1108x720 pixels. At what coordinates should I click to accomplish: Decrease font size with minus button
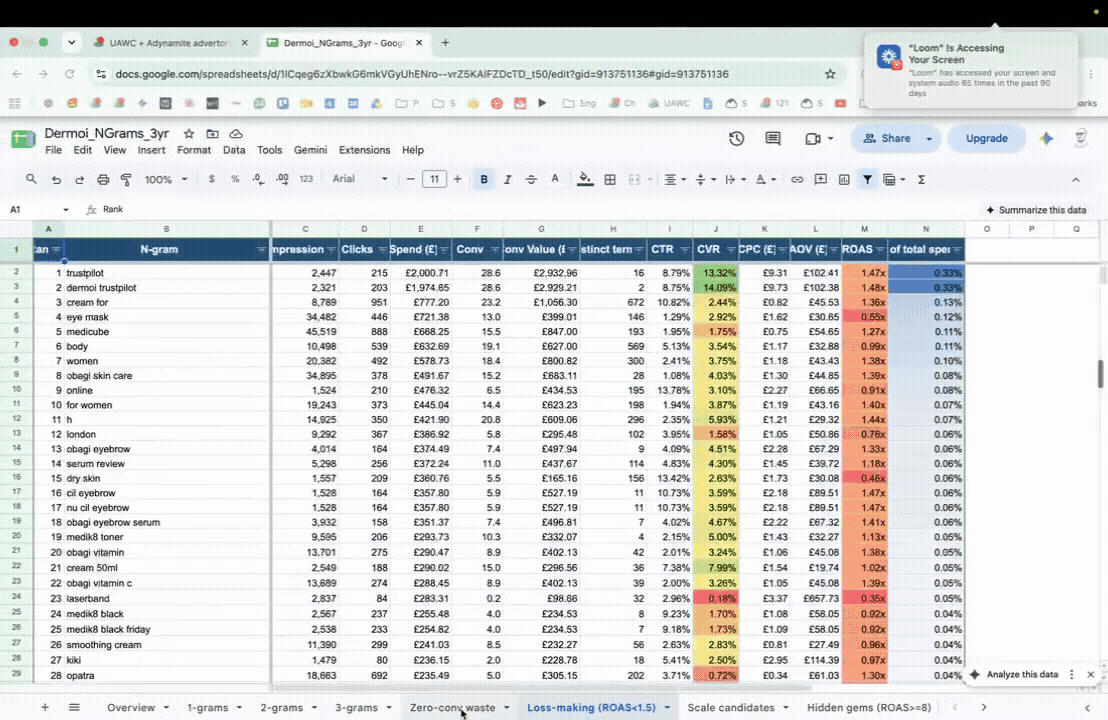tap(411, 179)
